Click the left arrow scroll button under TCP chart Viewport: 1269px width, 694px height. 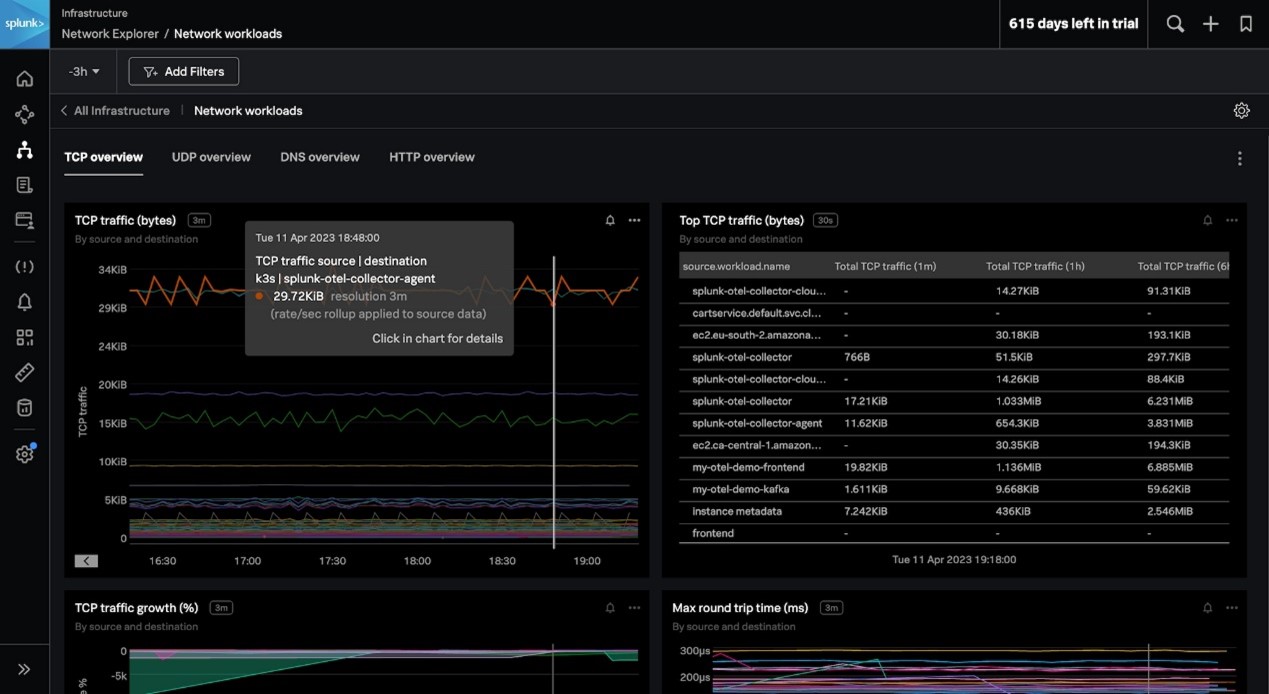click(86, 561)
